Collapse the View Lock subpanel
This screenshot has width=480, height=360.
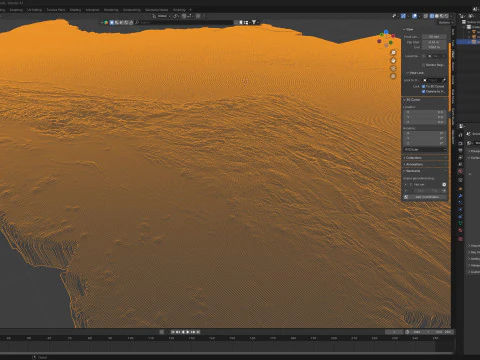[x=415, y=73]
